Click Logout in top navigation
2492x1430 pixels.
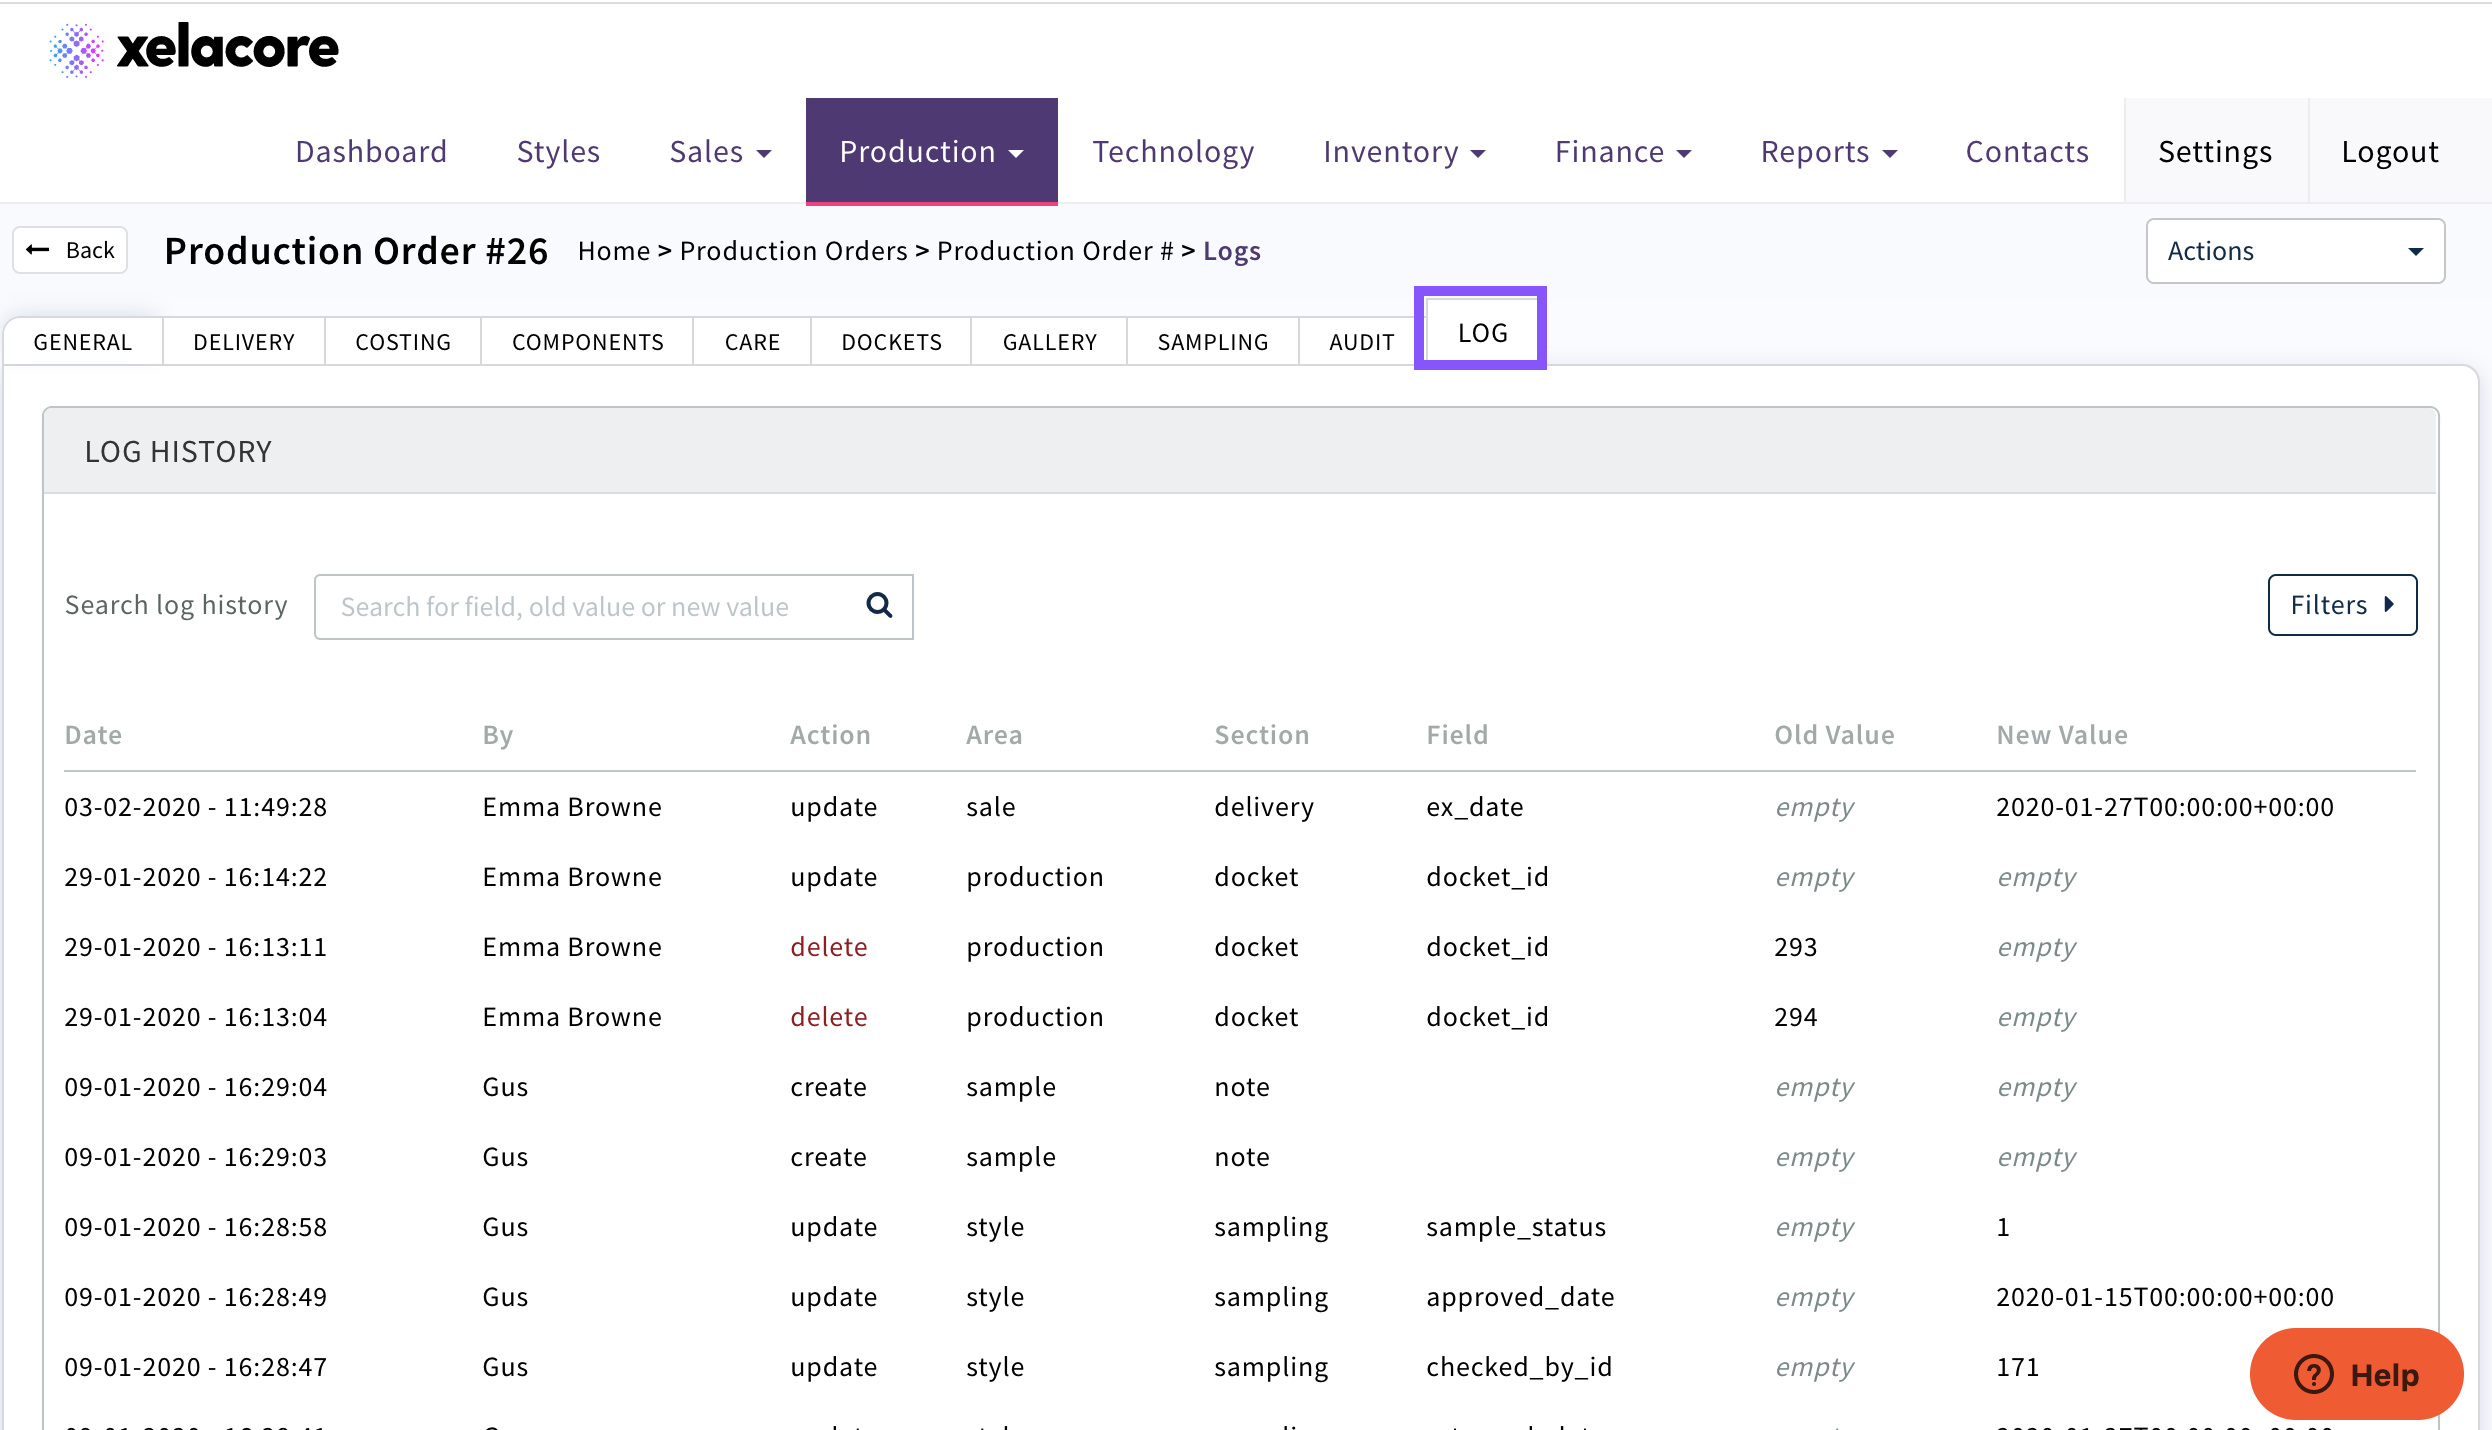pos(2389,152)
